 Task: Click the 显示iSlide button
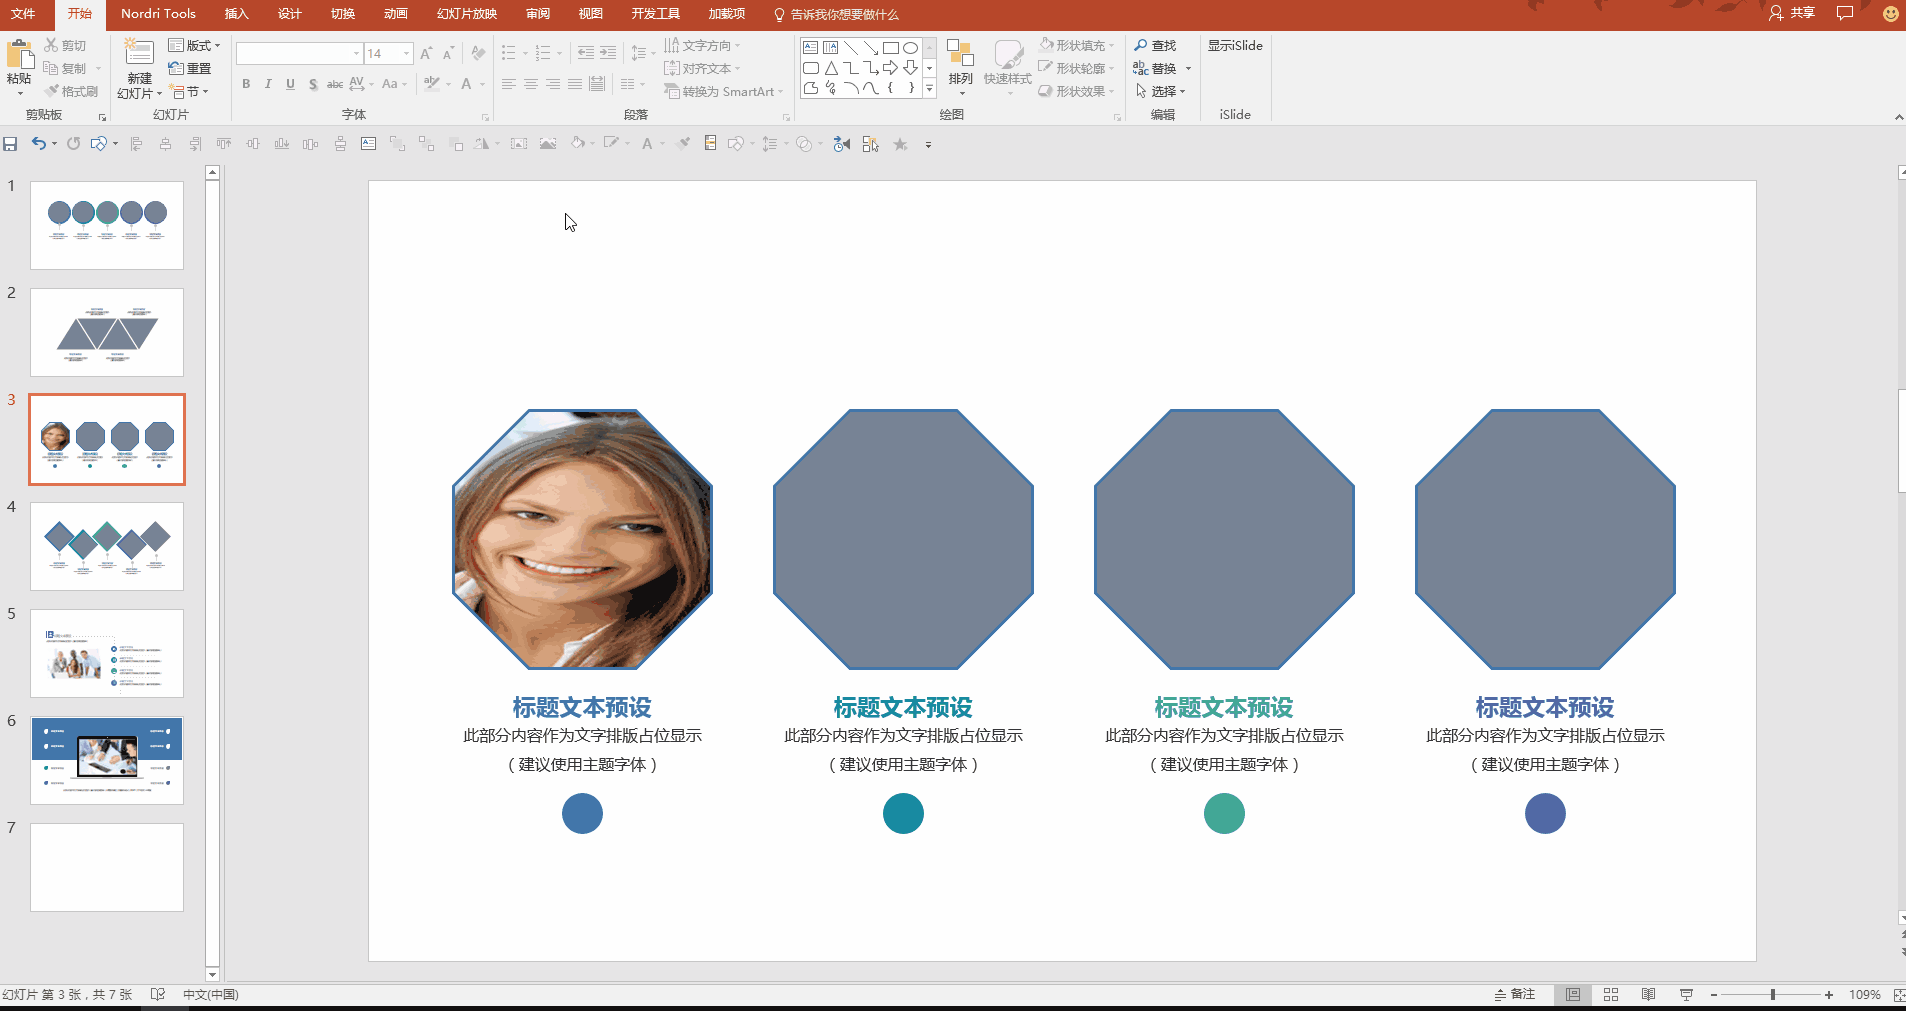(1235, 45)
